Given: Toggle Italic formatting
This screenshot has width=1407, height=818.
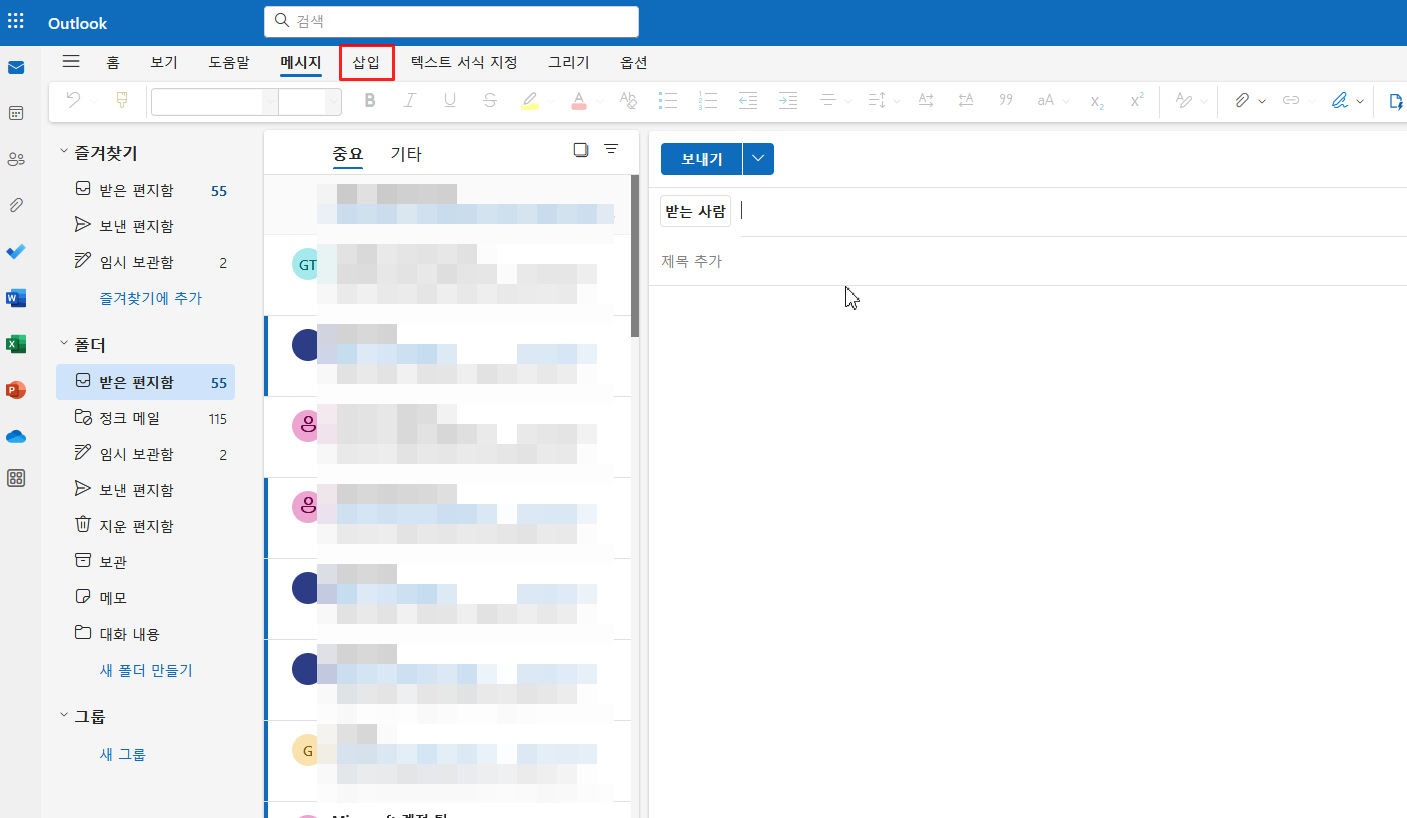Looking at the screenshot, I should pyautogui.click(x=409, y=101).
